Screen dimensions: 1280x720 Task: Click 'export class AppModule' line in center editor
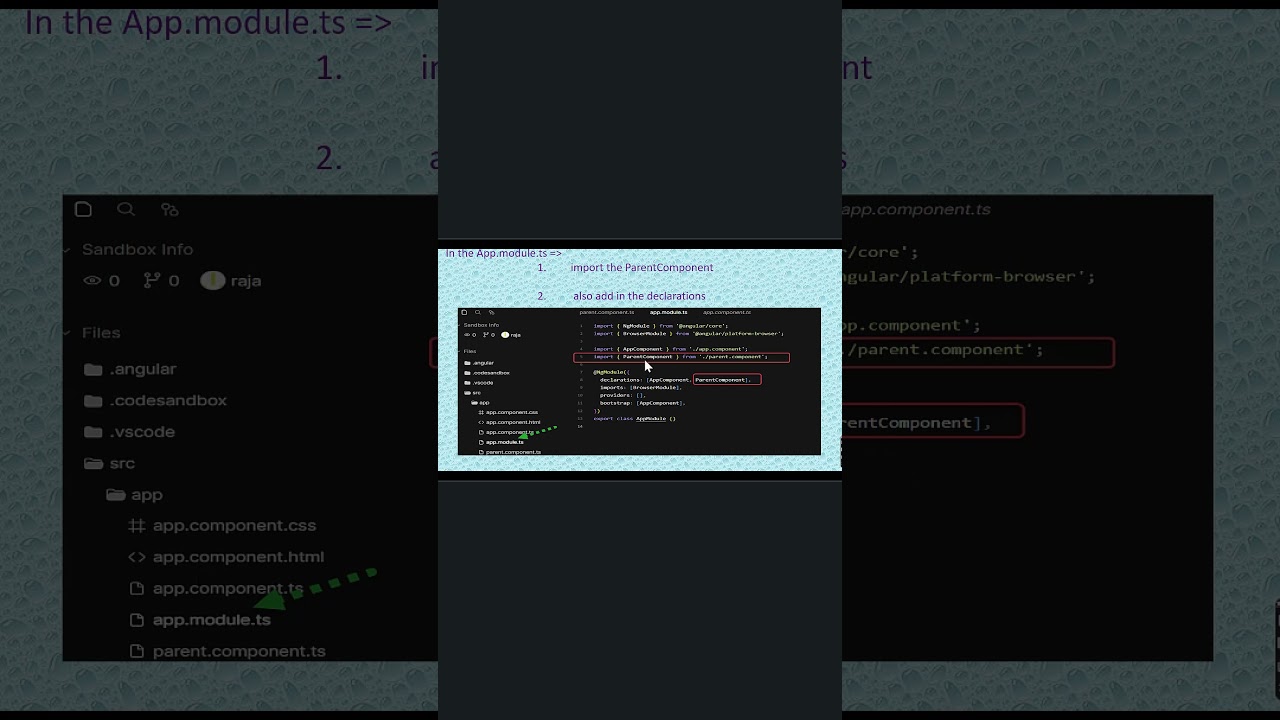coord(635,419)
